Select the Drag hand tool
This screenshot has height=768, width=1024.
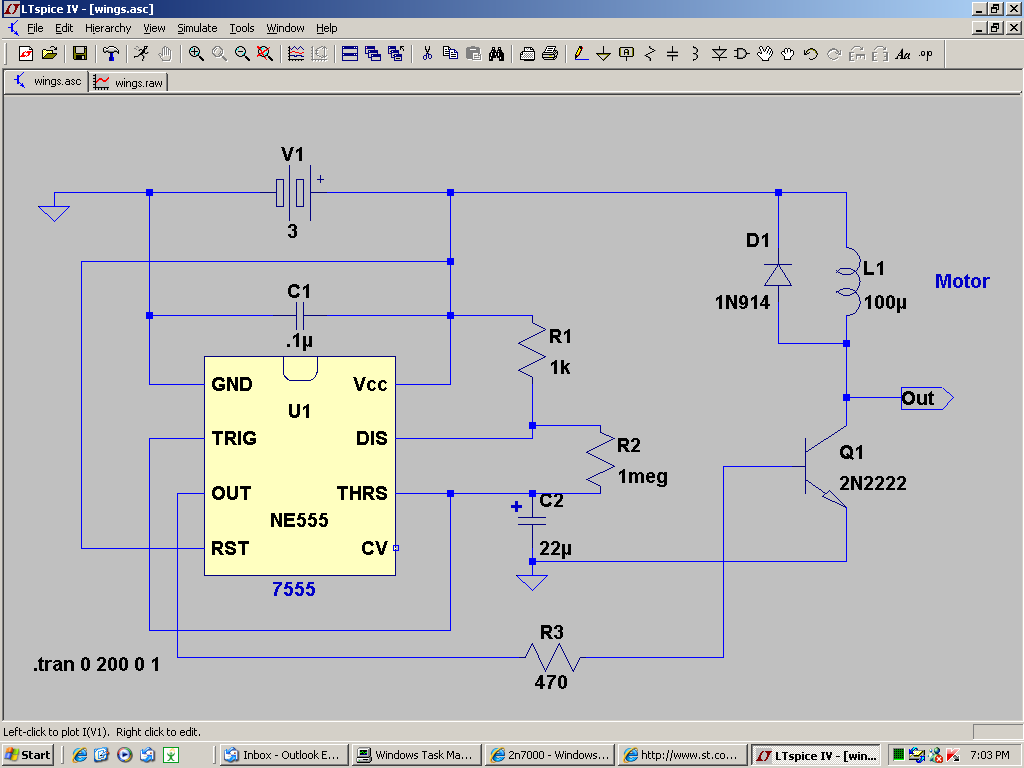[788, 54]
